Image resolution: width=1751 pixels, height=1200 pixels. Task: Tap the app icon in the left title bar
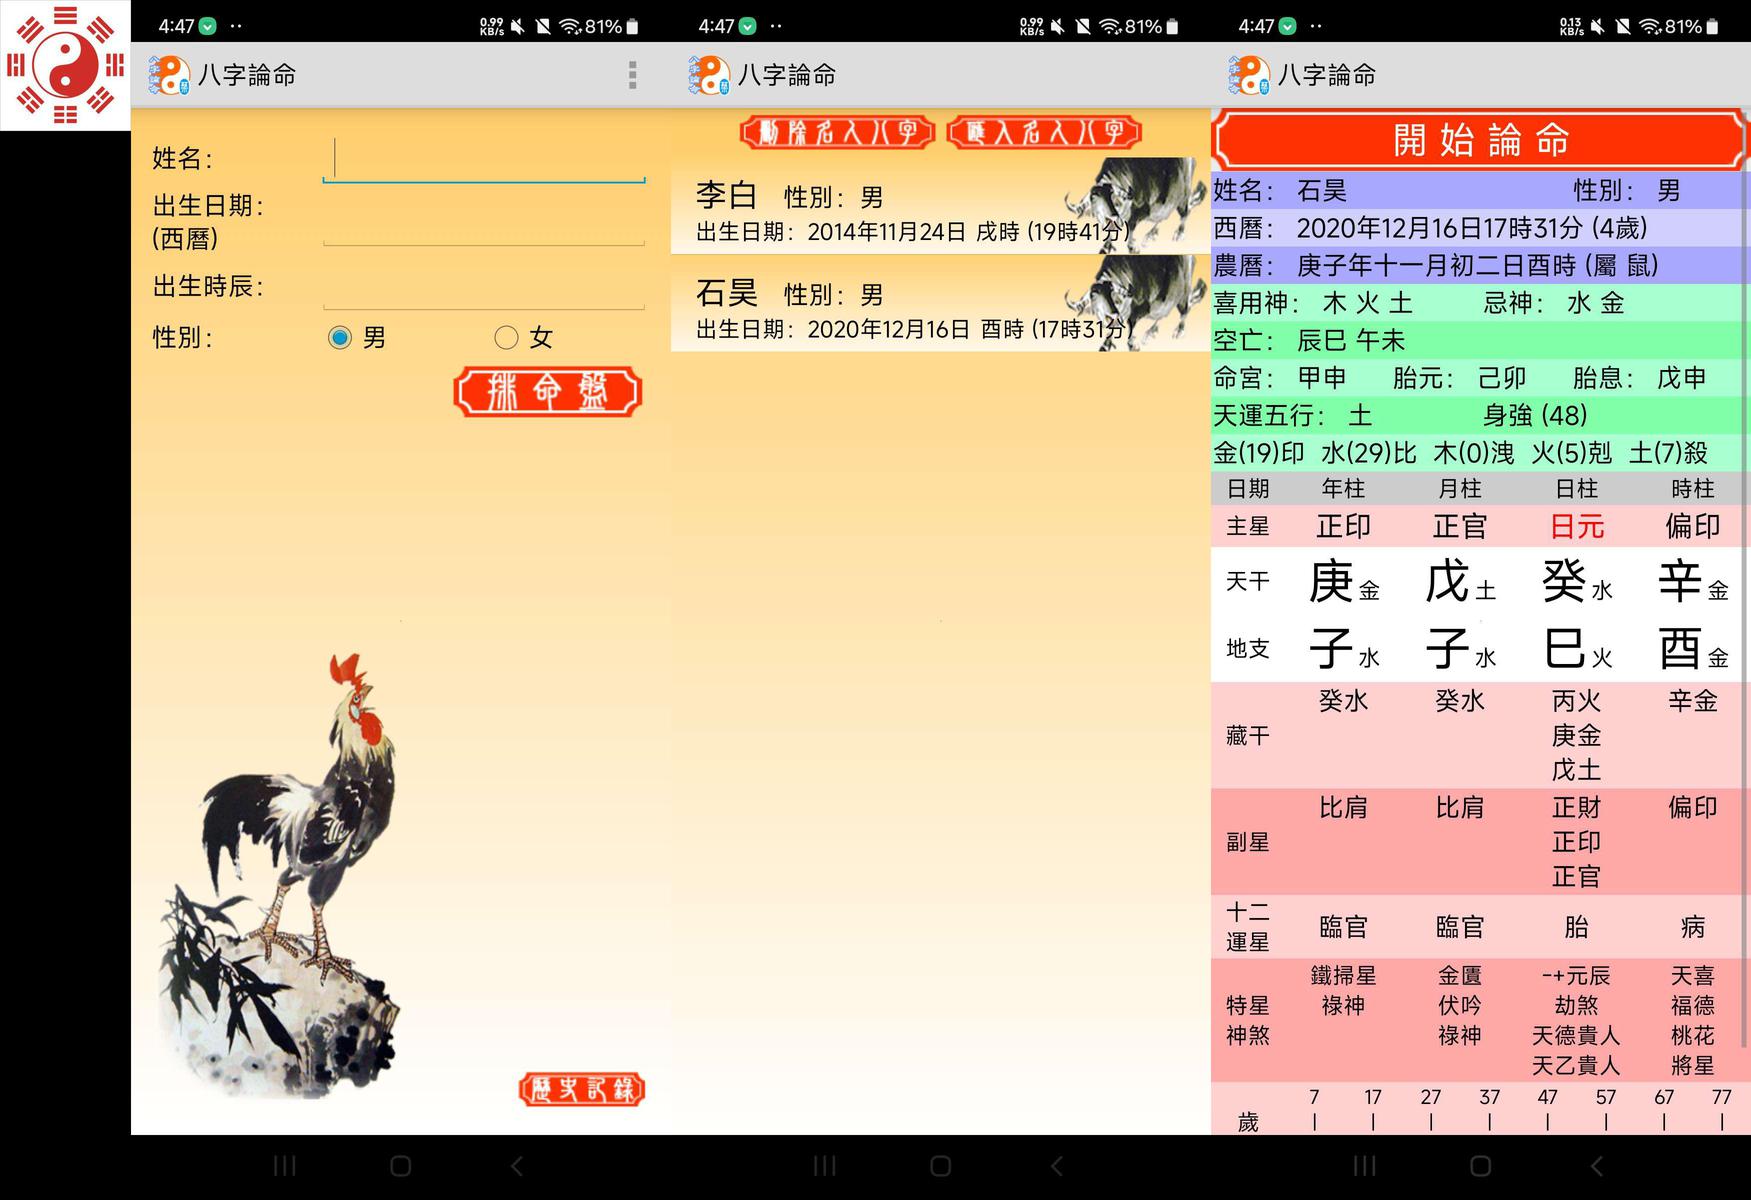pyautogui.click(x=169, y=75)
